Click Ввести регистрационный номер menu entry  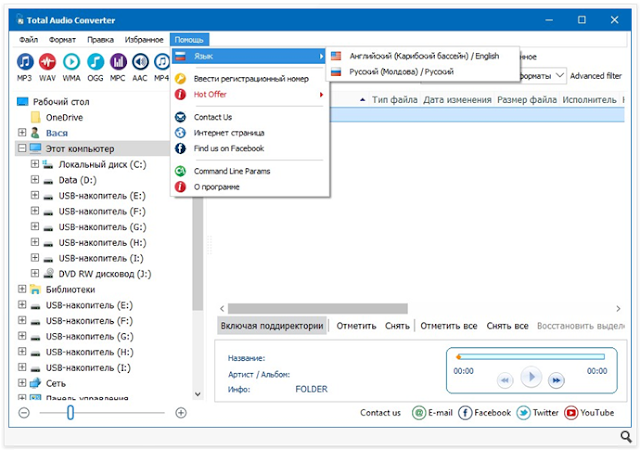(249, 79)
